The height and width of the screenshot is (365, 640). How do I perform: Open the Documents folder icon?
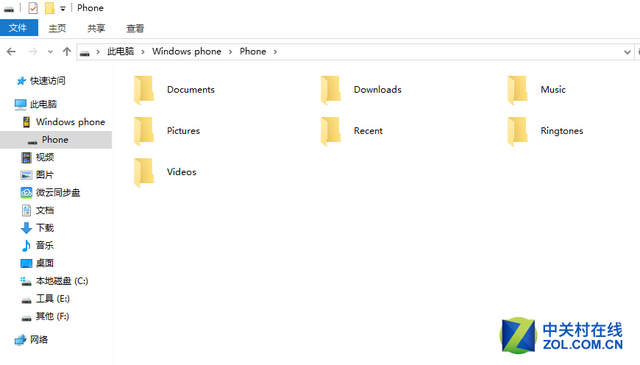point(144,90)
